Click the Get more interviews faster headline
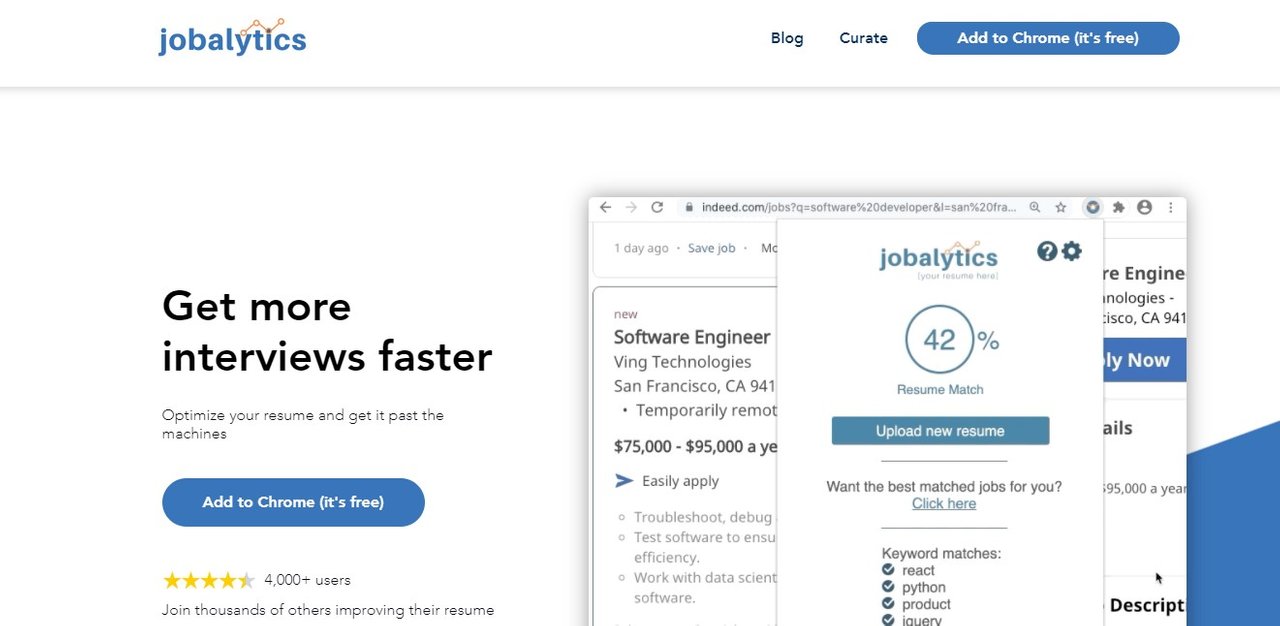 pyautogui.click(x=327, y=331)
